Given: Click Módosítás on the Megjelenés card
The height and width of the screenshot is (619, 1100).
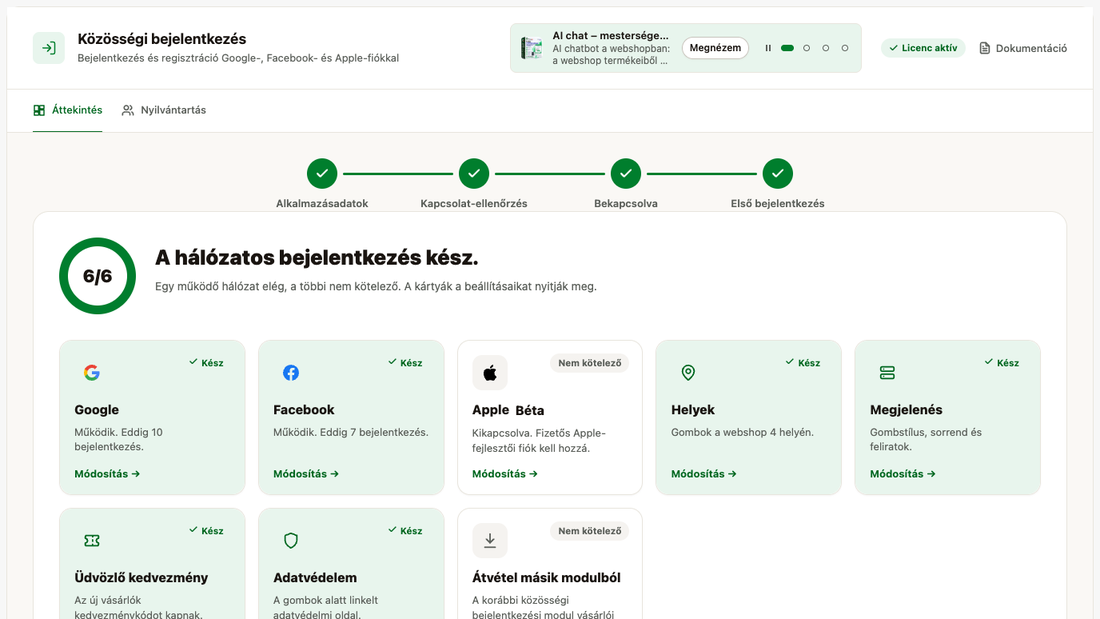Looking at the screenshot, I should point(903,474).
